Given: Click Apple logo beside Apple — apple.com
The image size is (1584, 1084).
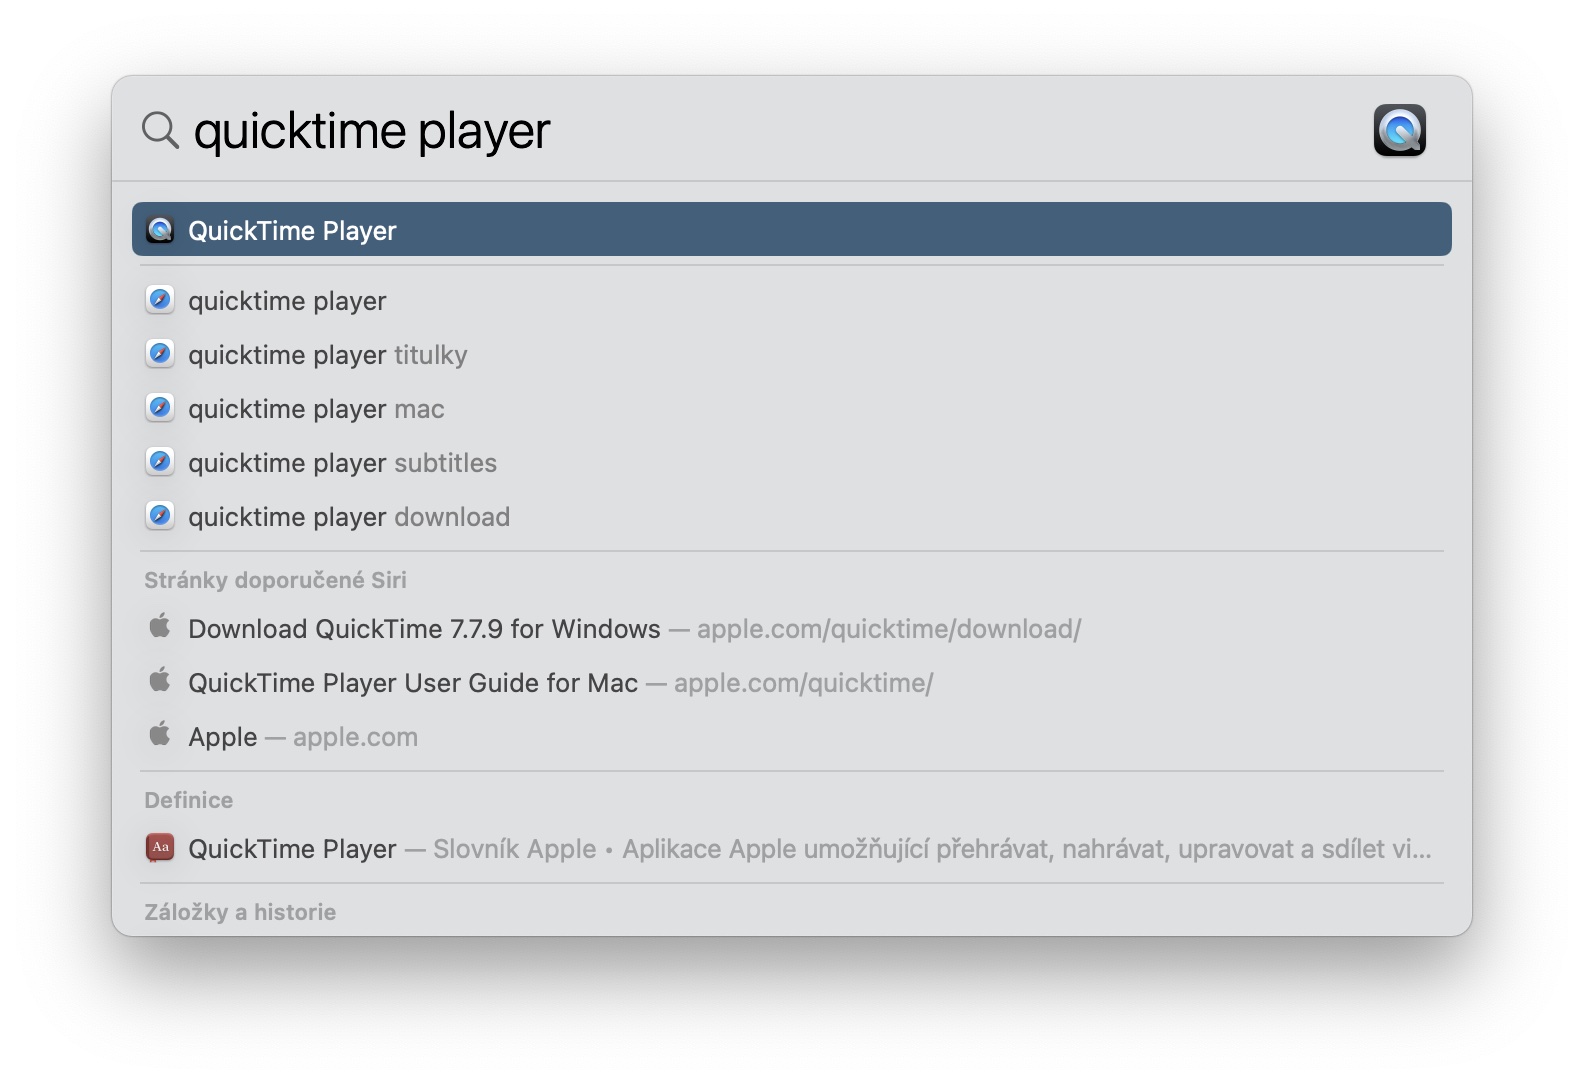Looking at the screenshot, I should coord(160,735).
